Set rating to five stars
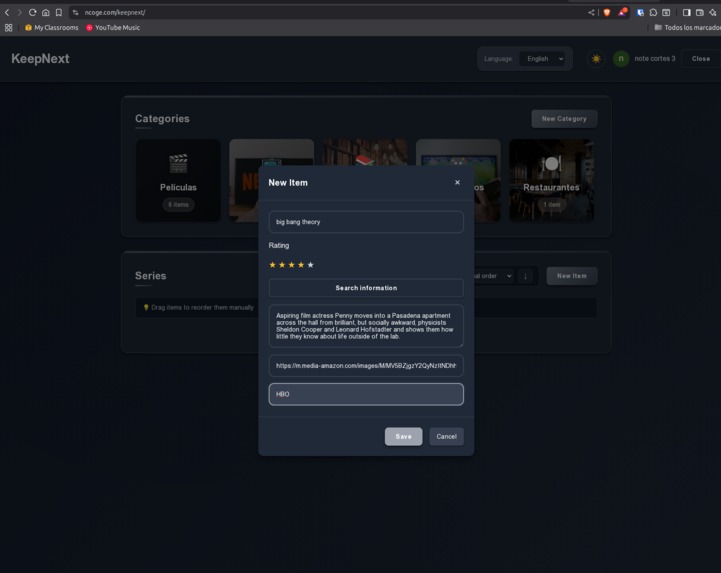Viewport: 721px width, 573px height. click(x=311, y=265)
